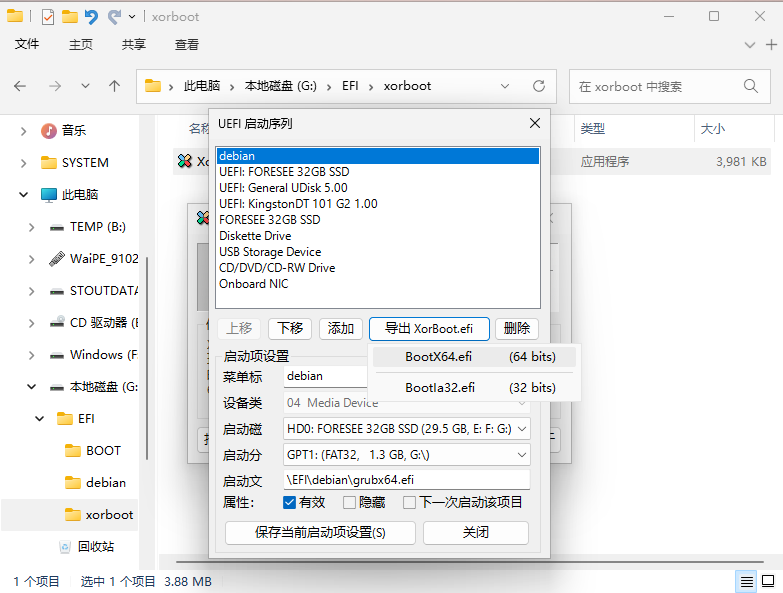Click the new folder icon in title bar
The image size is (783, 593).
coord(69,17)
